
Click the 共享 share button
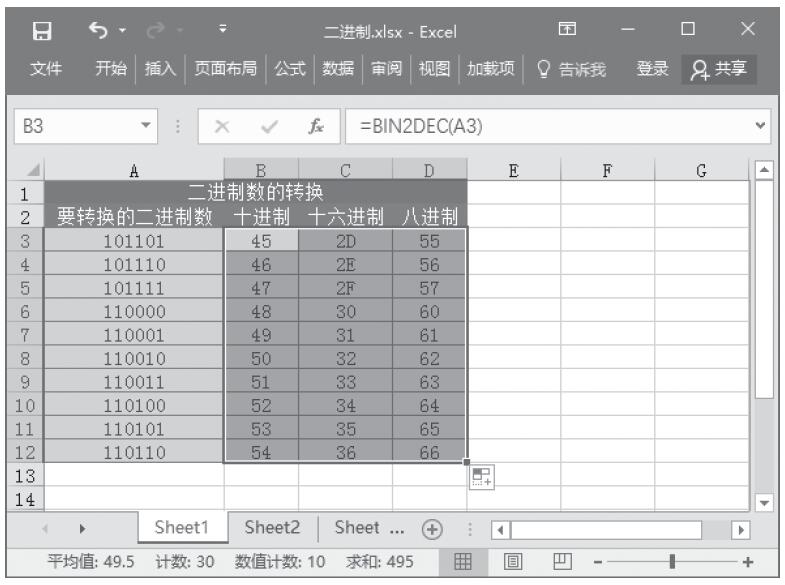pyautogui.click(x=719, y=69)
